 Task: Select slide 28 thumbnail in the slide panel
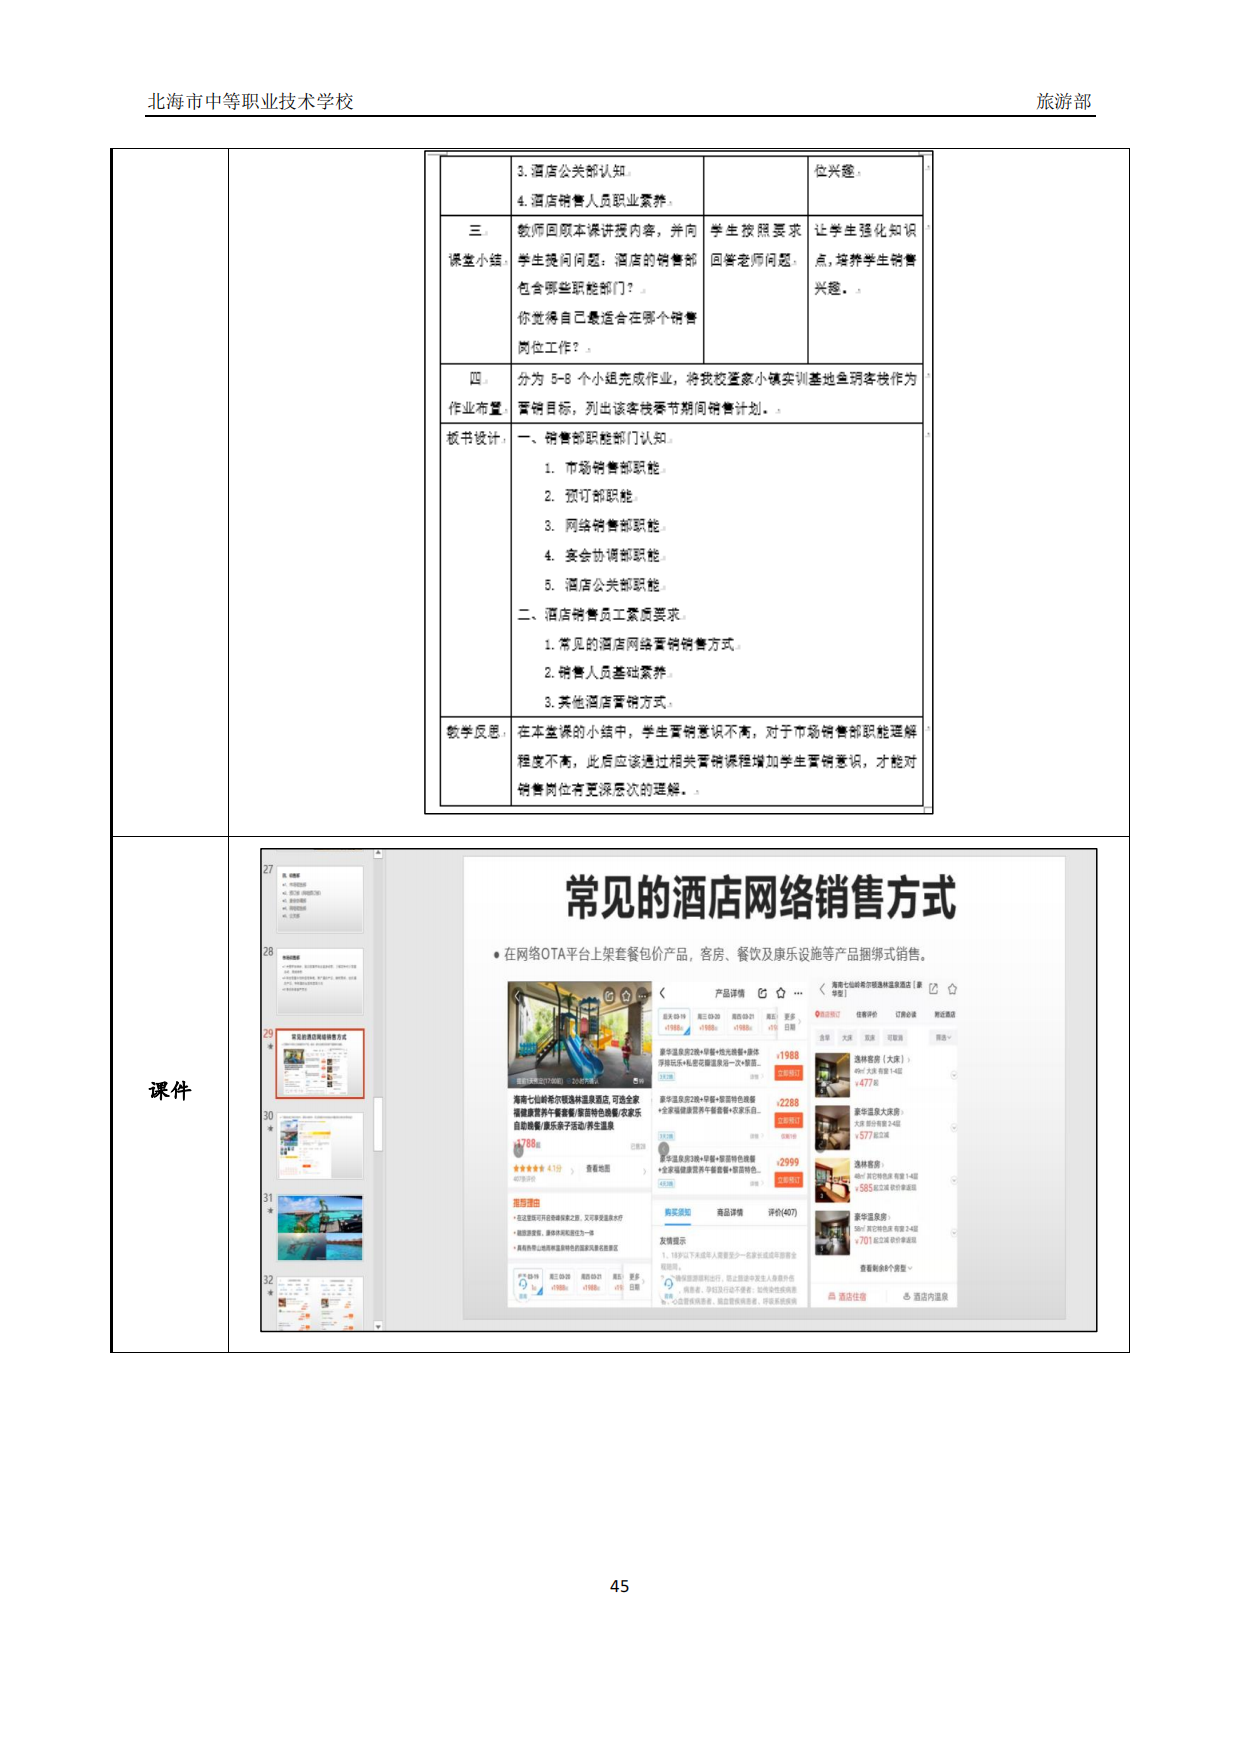click(320, 982)
